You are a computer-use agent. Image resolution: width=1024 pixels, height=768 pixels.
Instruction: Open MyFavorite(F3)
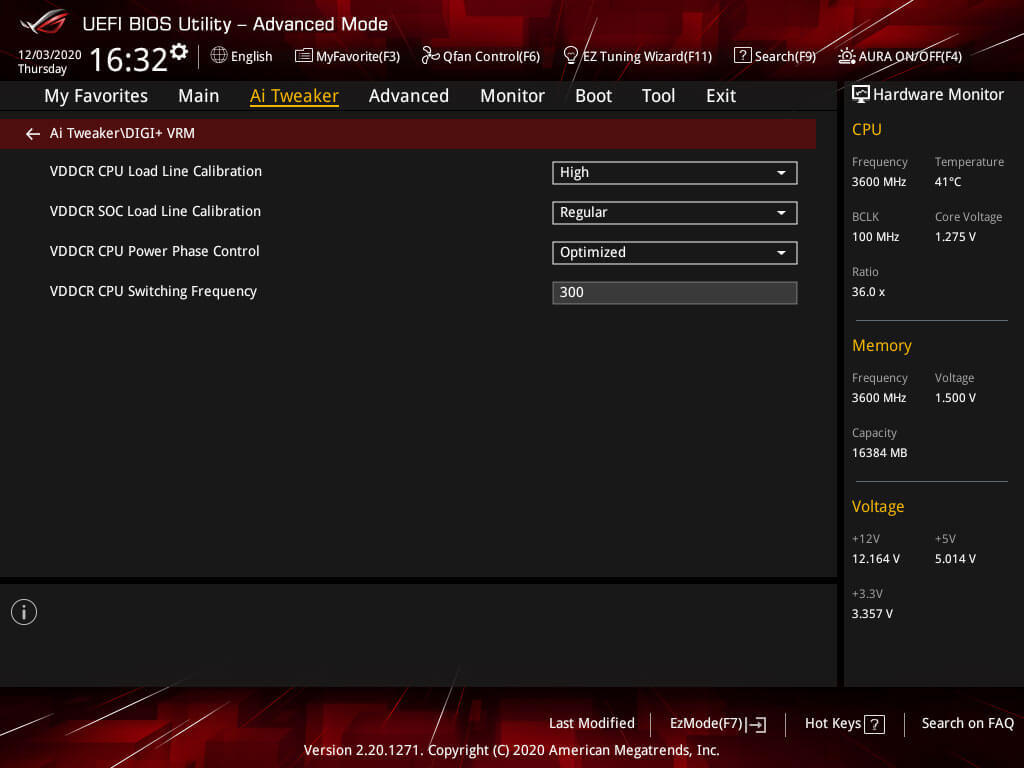(x=358, y=57)
